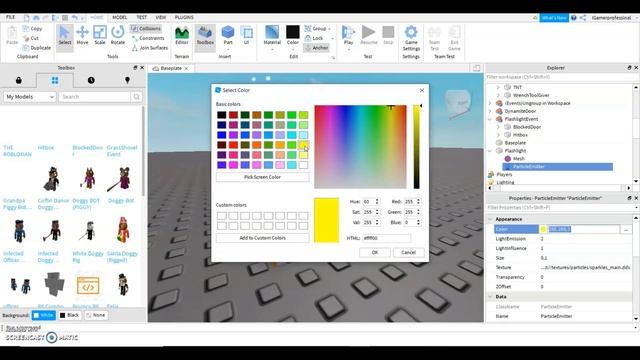Image resolution: width=640 pixels, height=360 pixels.
Task: Click the Toolbox search magnifier icon
Action: (x=136, y=97)
